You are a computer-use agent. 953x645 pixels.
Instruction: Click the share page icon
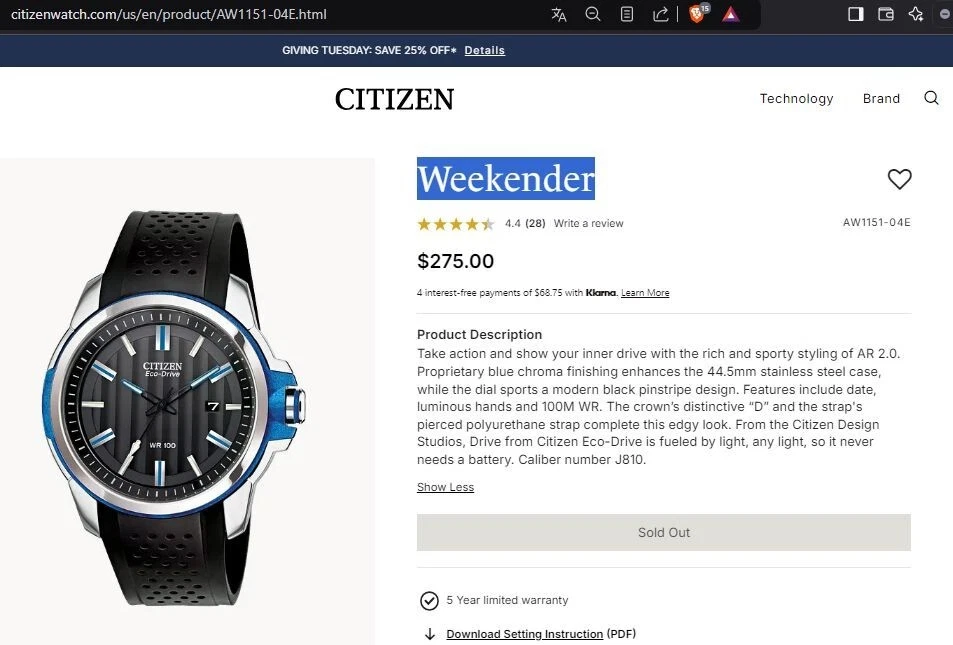click(x=661, y=14)
